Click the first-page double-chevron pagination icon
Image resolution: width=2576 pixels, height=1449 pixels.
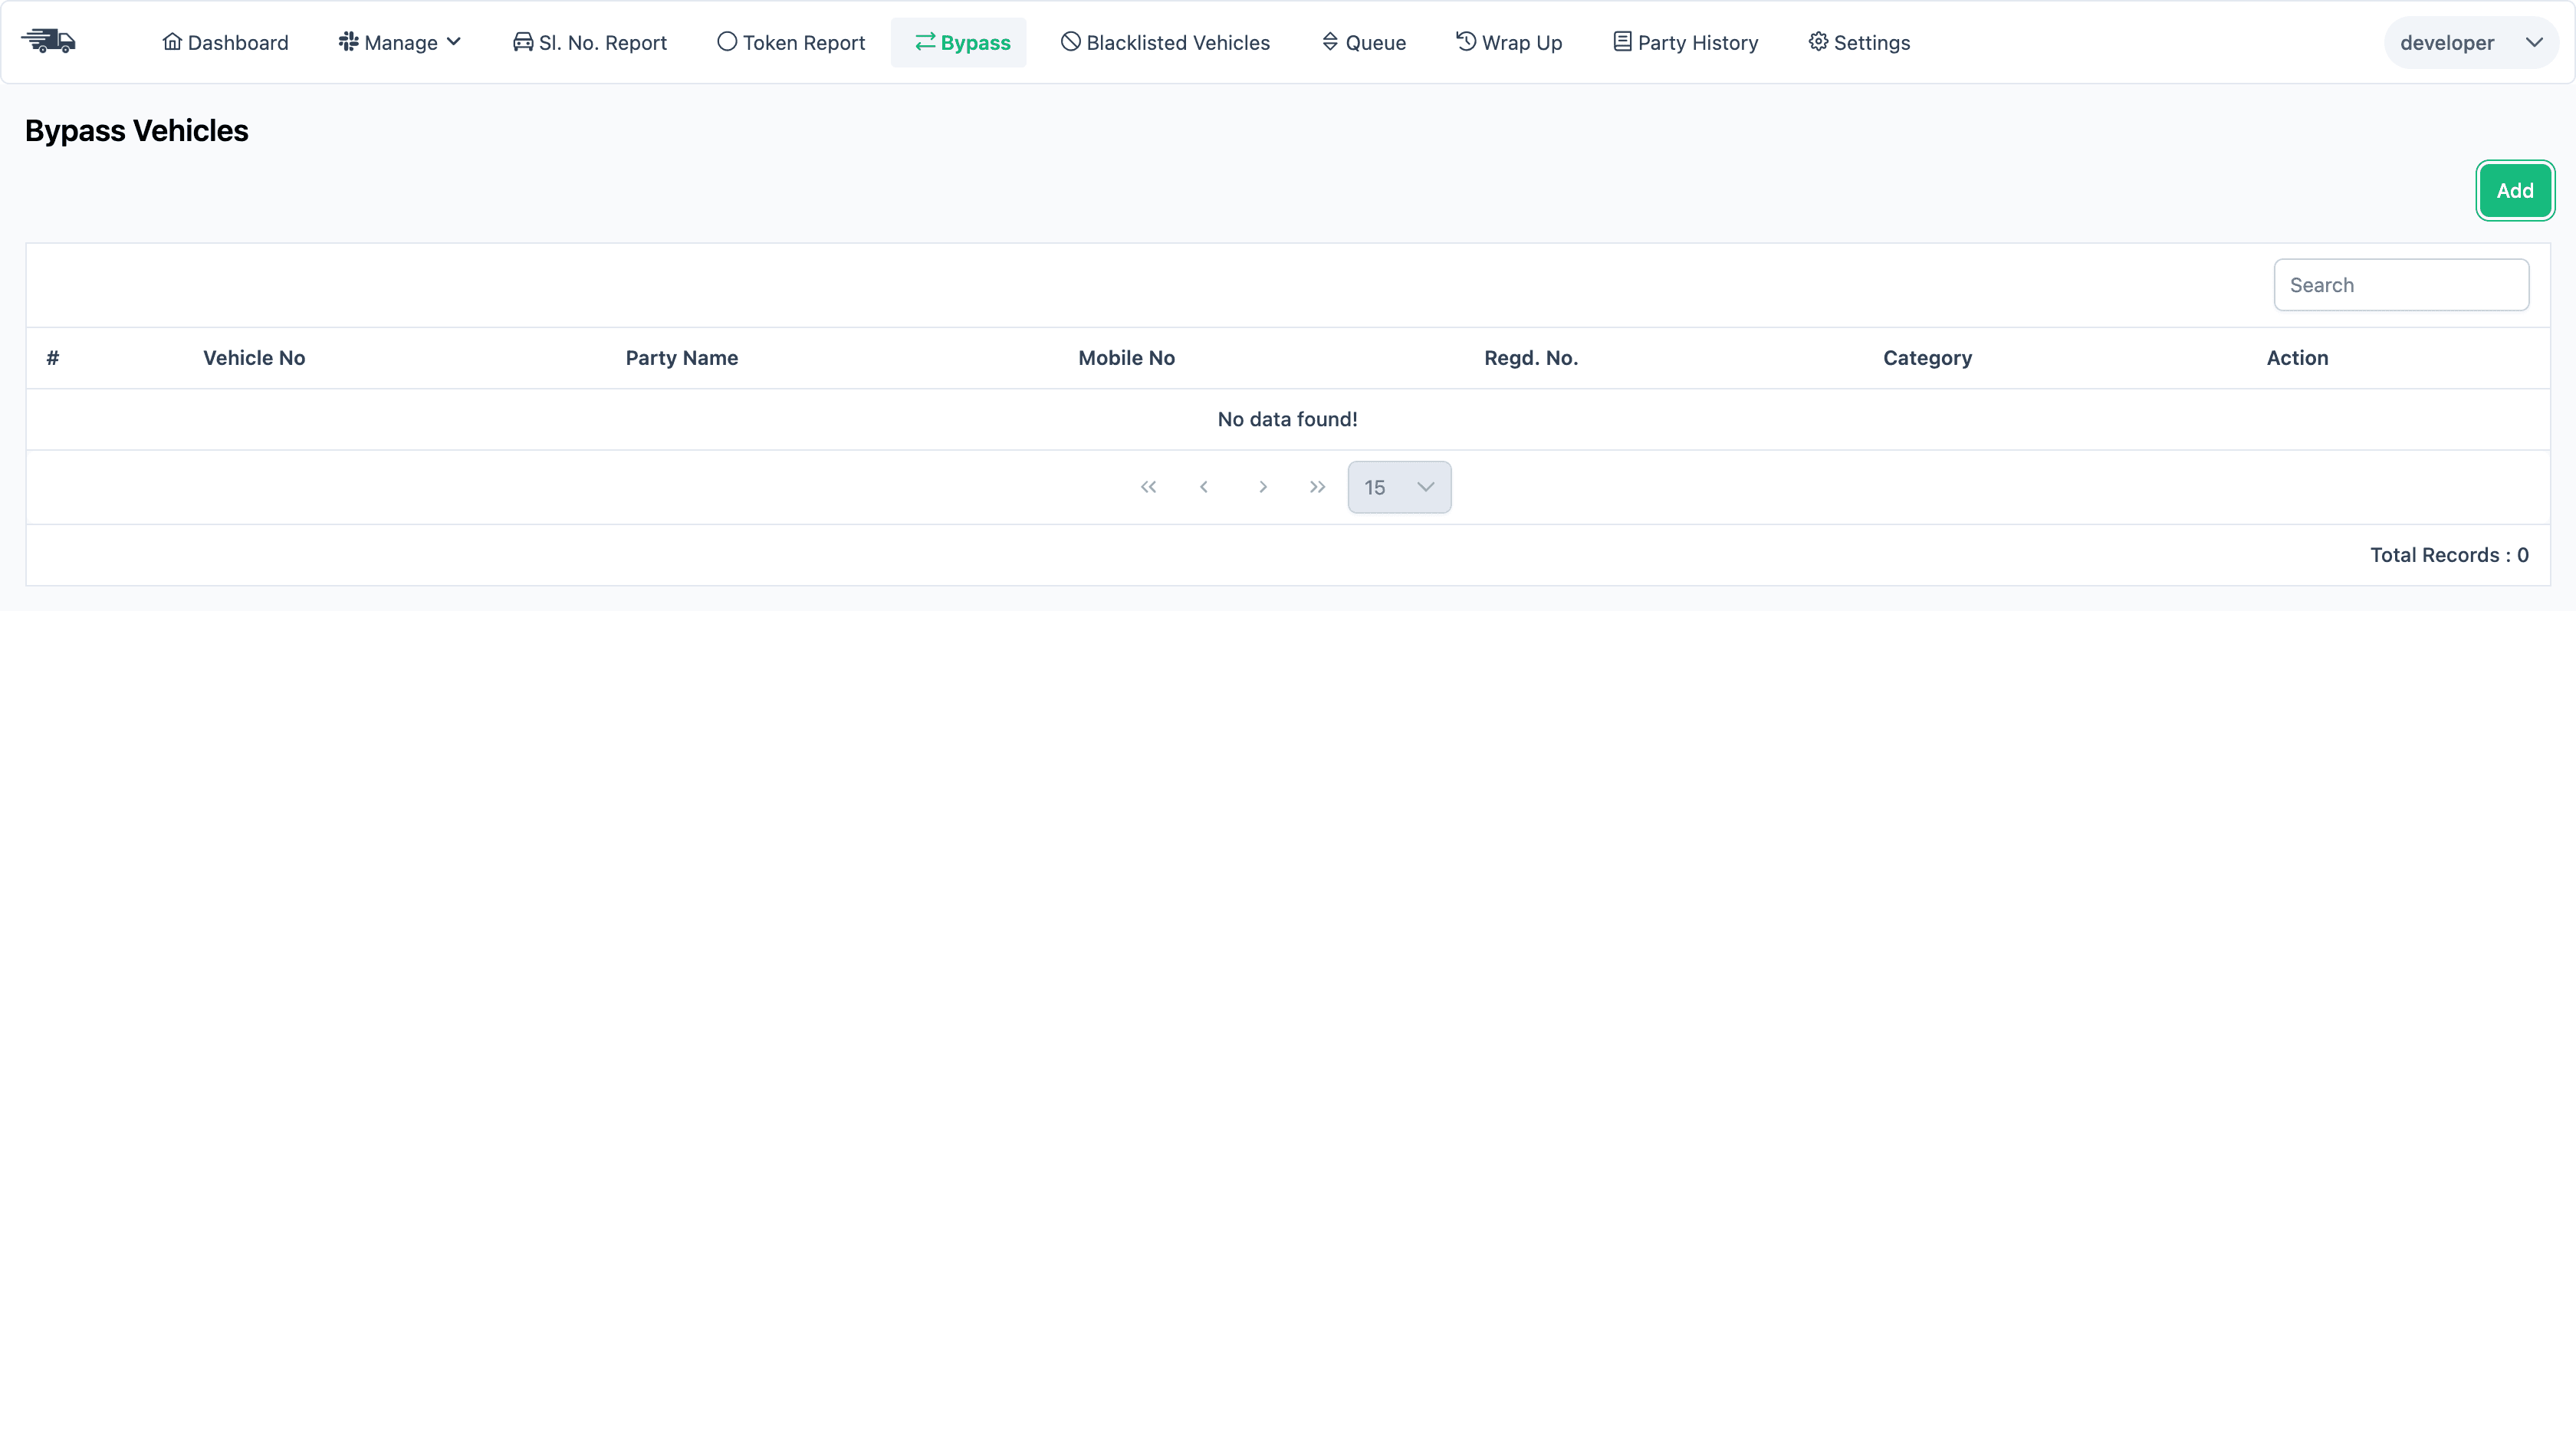[1148, 487]
